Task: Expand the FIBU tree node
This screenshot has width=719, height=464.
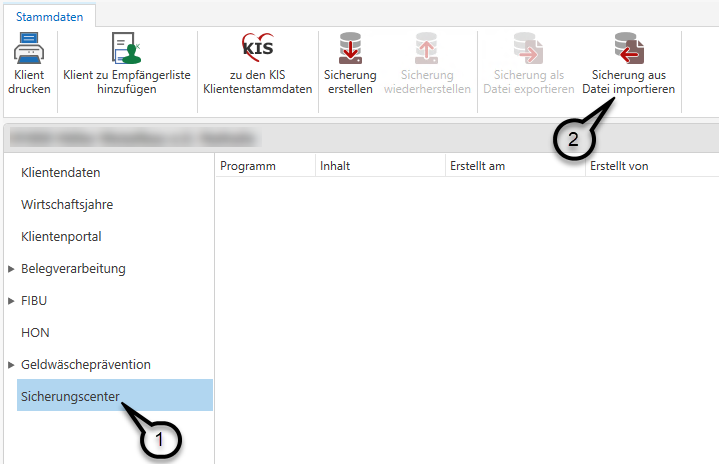Action: click(x=11, y=301)
